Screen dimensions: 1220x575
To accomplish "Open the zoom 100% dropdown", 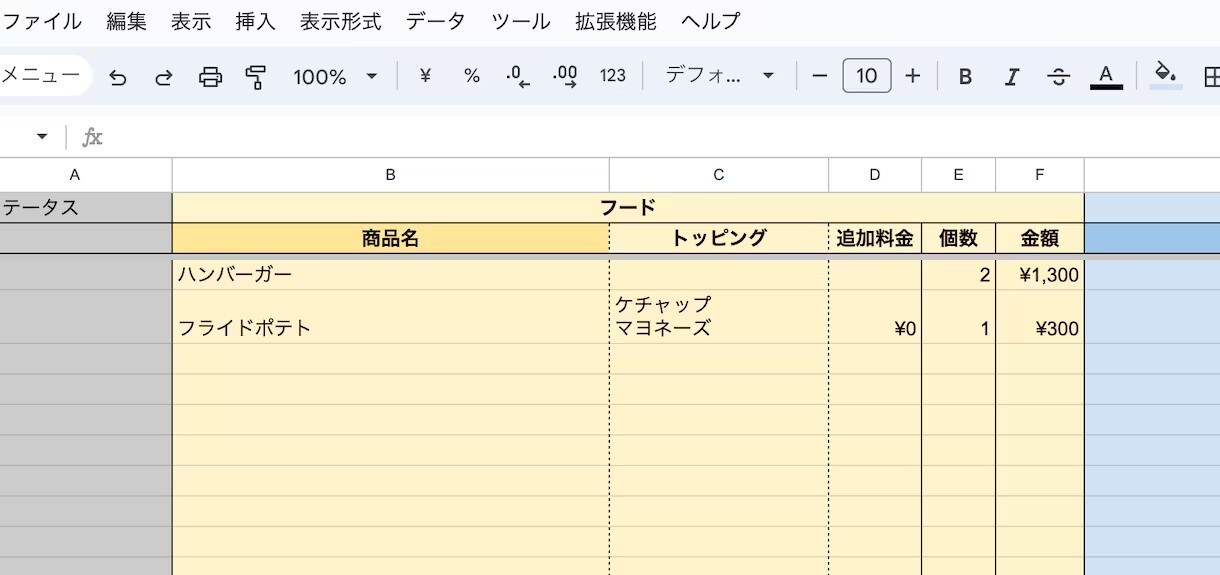I will point(335,76).
